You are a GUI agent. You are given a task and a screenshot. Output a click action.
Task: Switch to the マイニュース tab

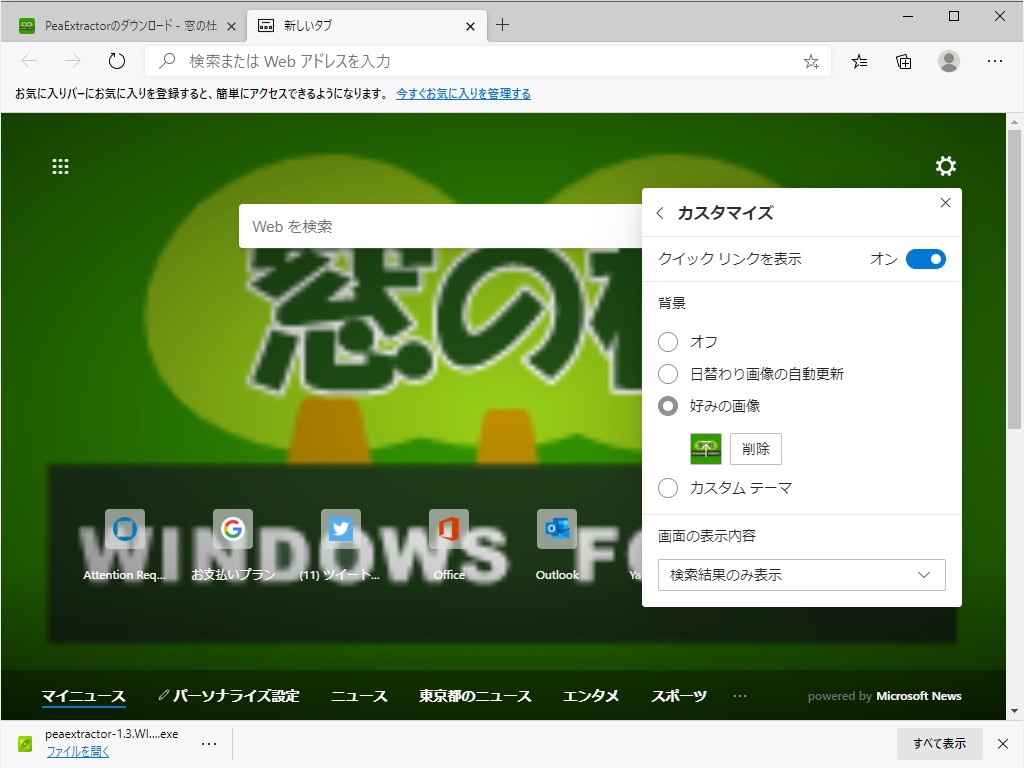coord(84,695)
